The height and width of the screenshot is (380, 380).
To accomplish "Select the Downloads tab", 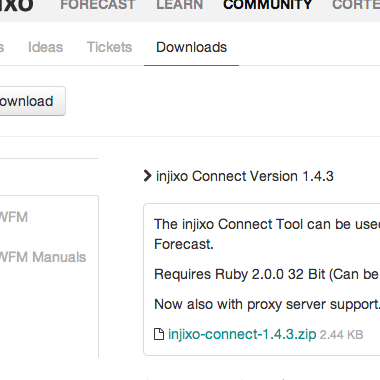I will coord(191,47).
